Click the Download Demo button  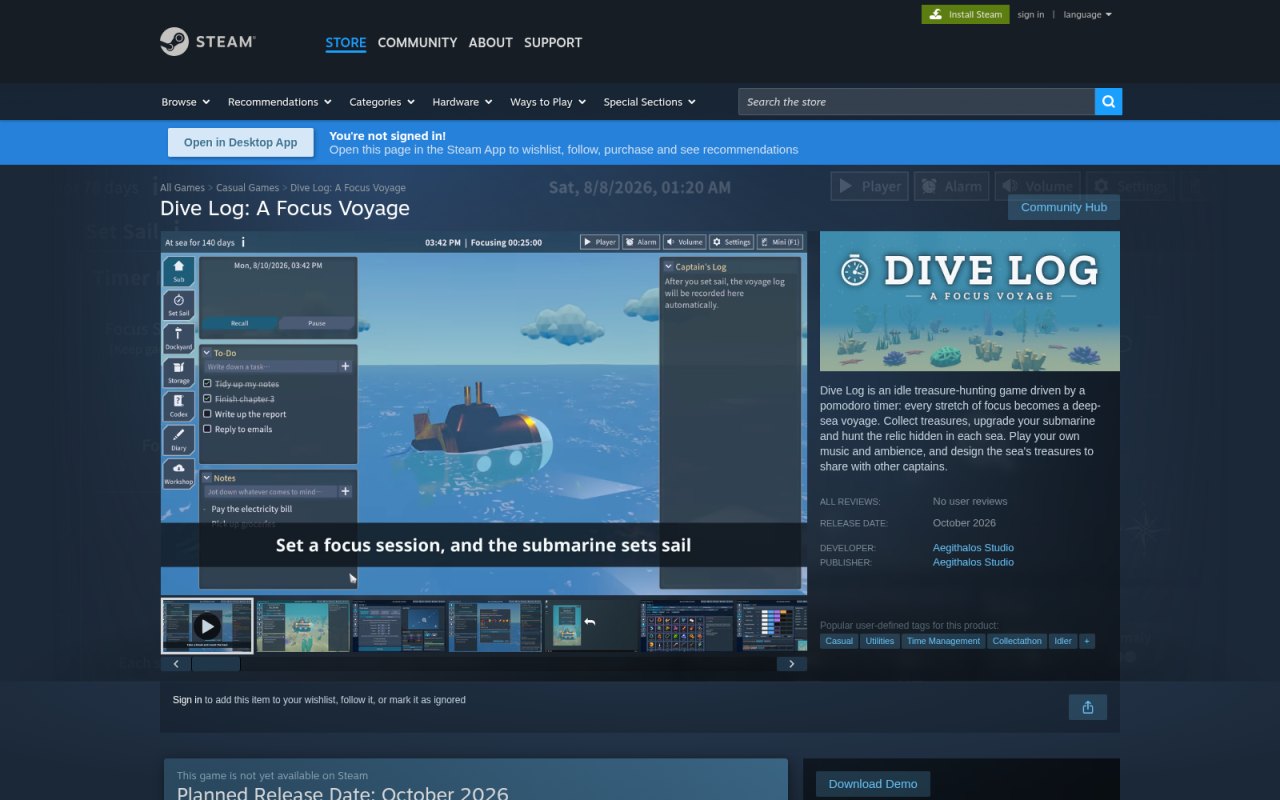(873, 784)
